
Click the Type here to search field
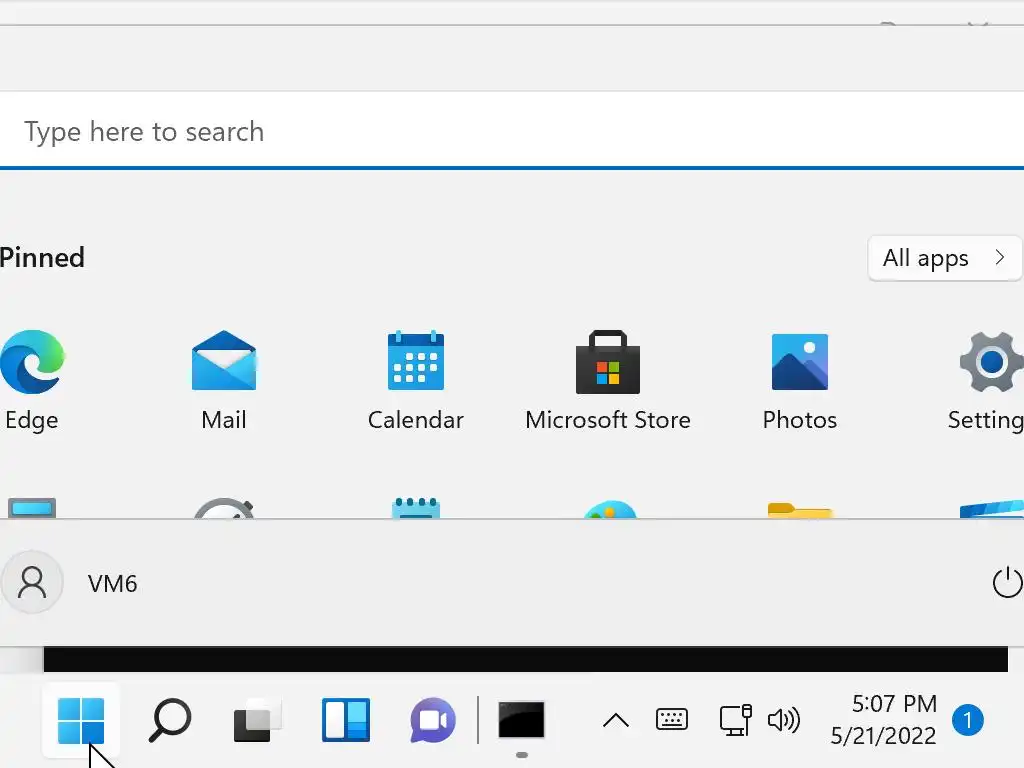pyautogui.click(x=512, y=131)
